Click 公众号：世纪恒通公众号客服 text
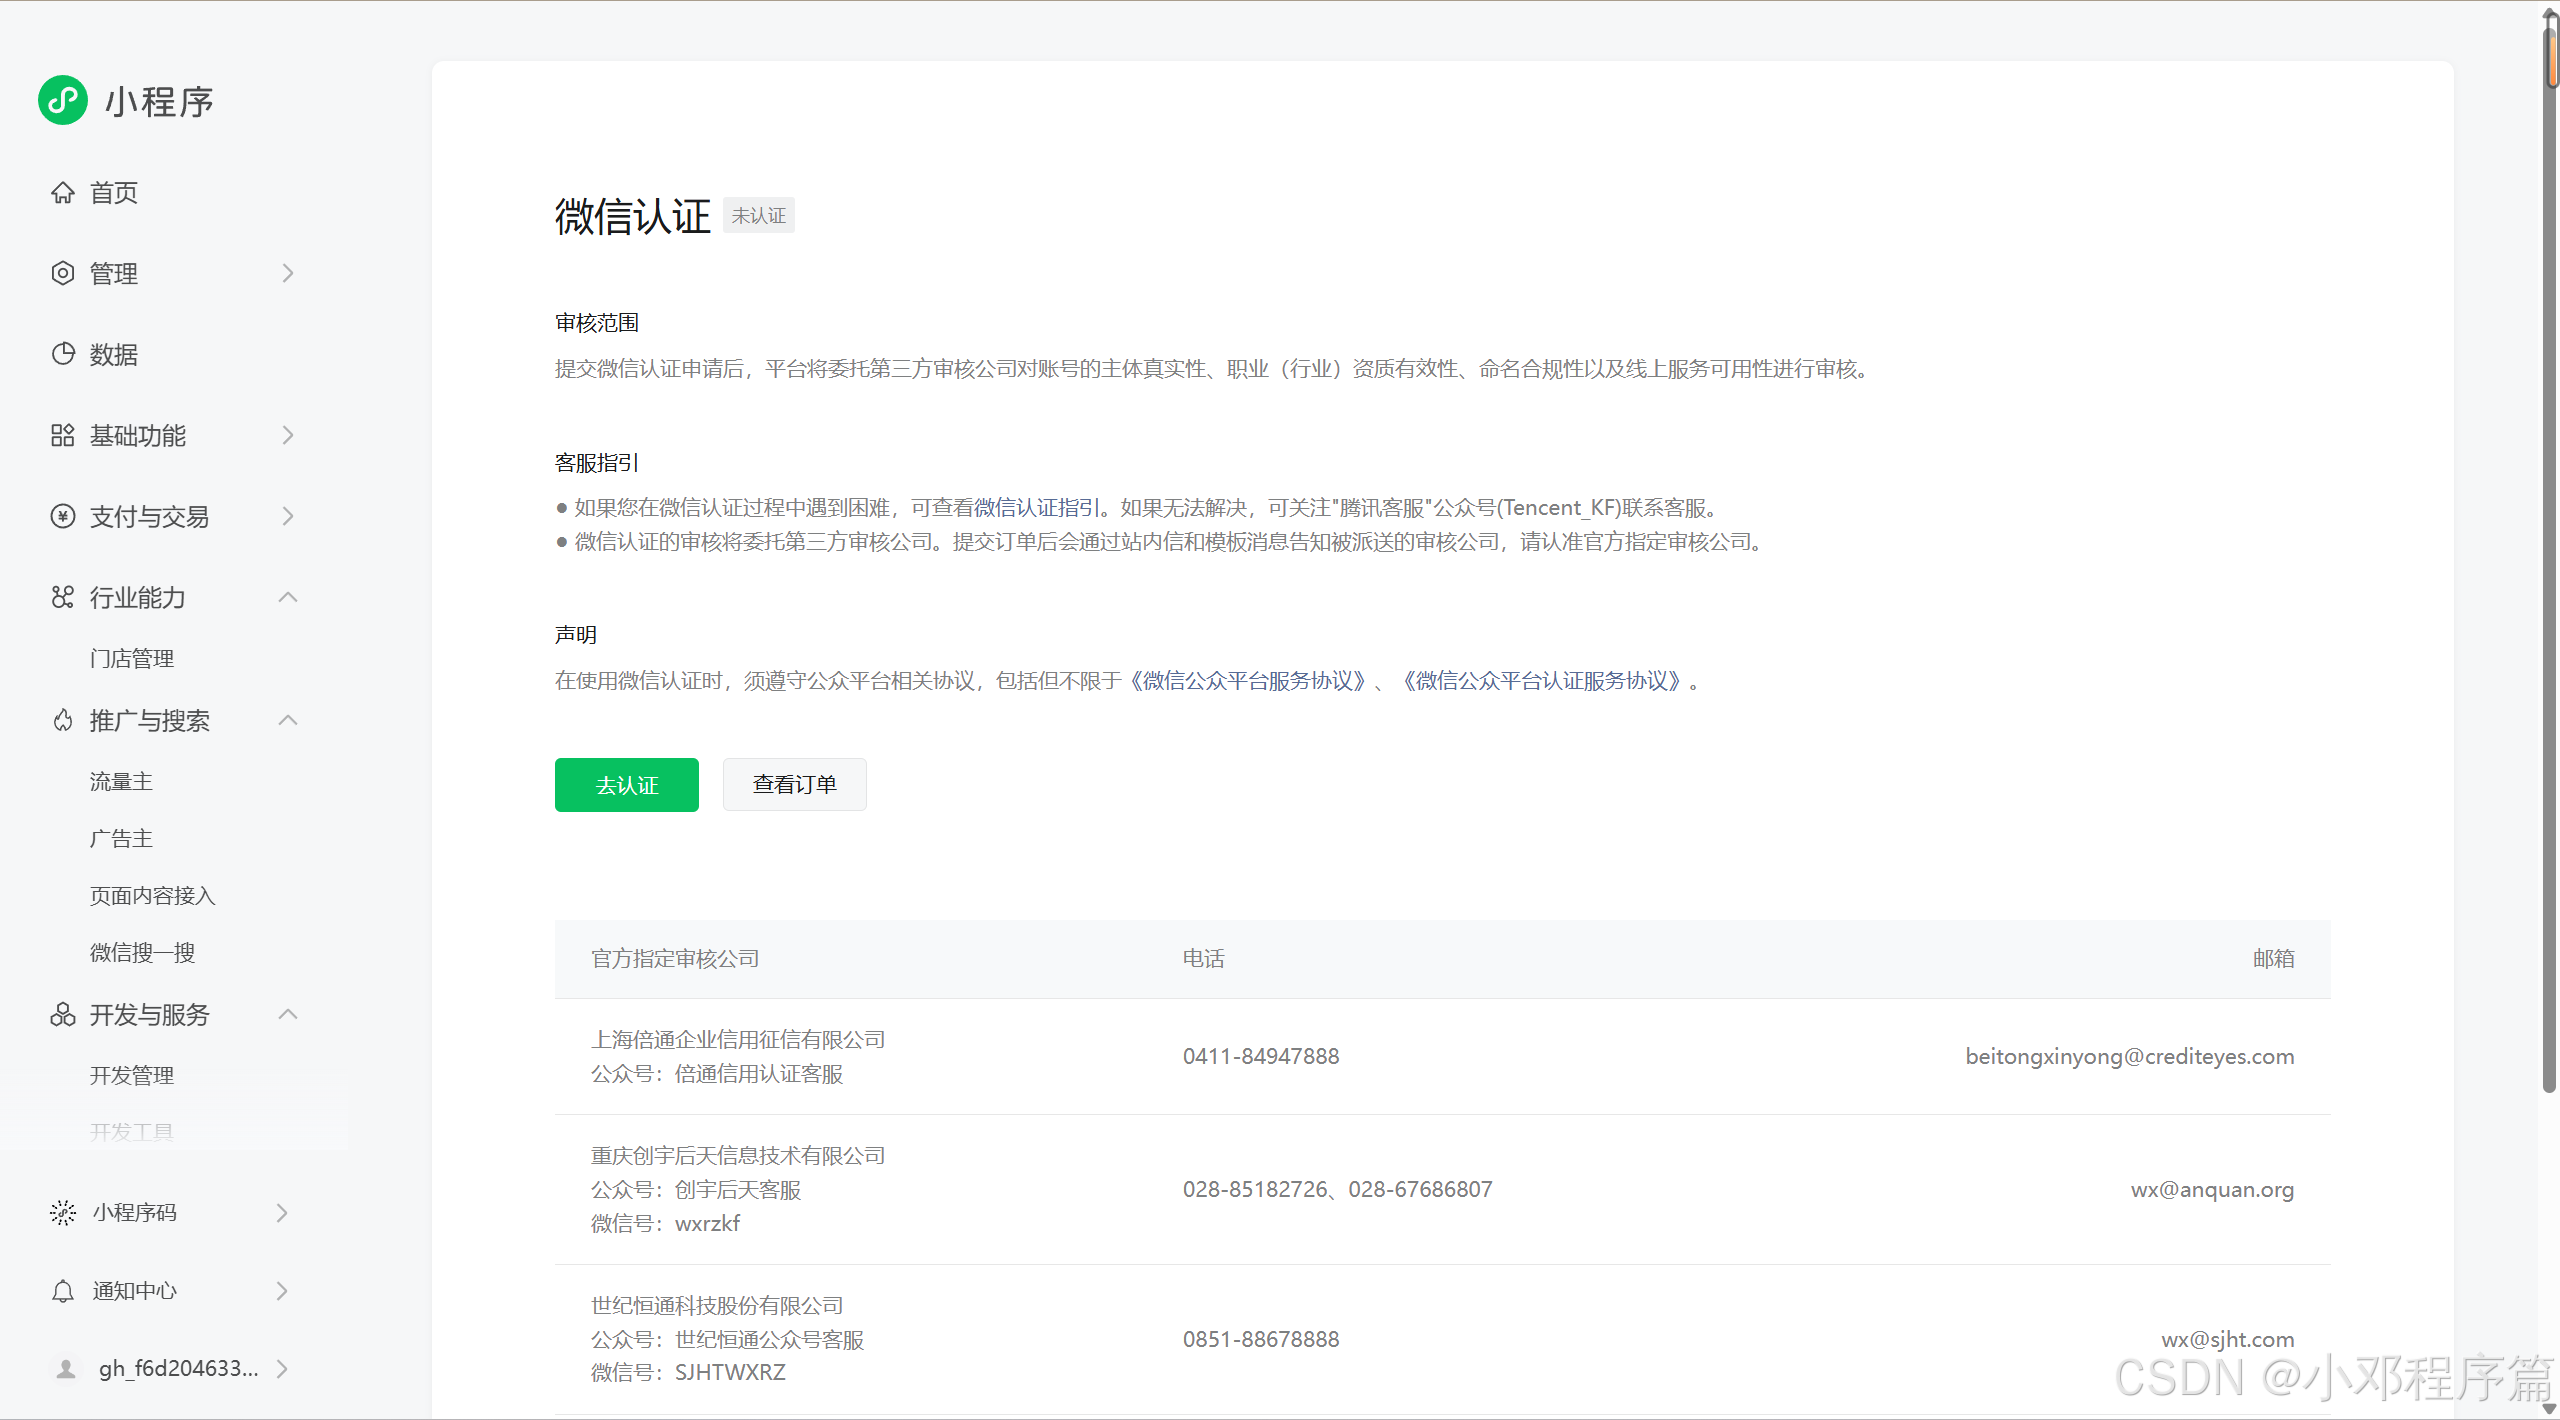Screen dimensions: 2560x1420 tap(728, 1340)
